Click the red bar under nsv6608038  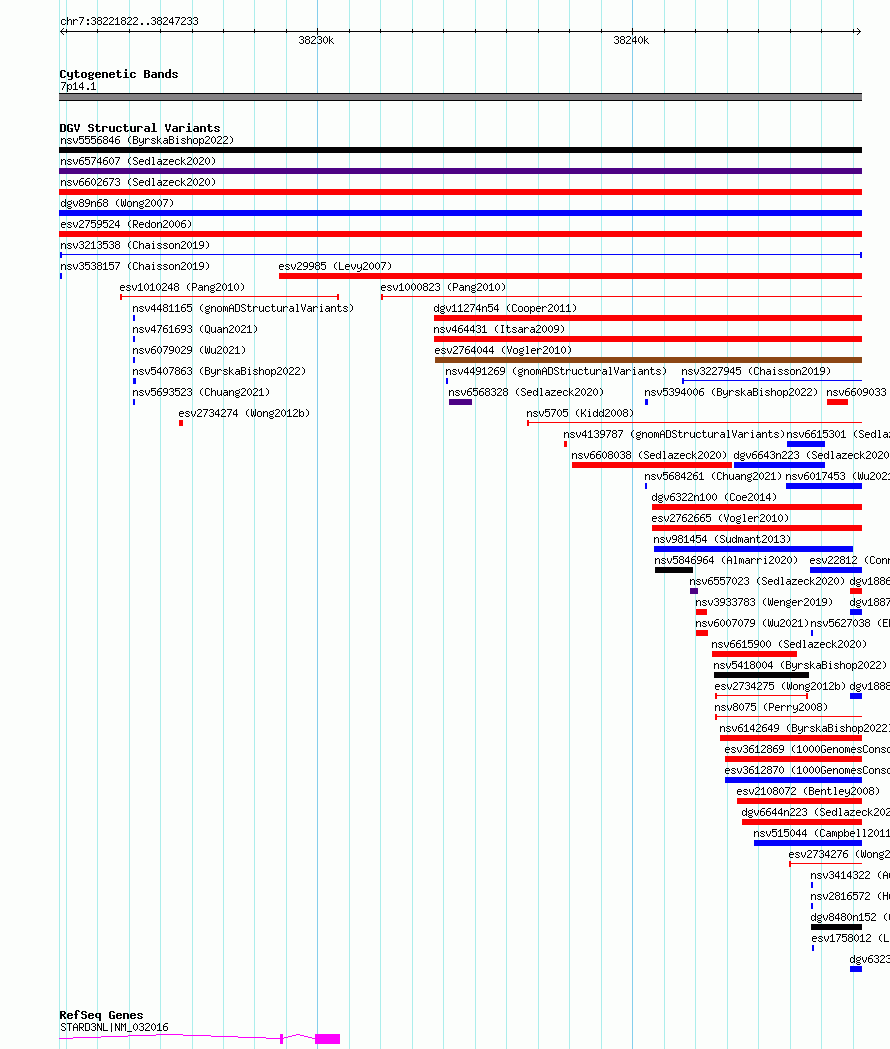[652, 465]
